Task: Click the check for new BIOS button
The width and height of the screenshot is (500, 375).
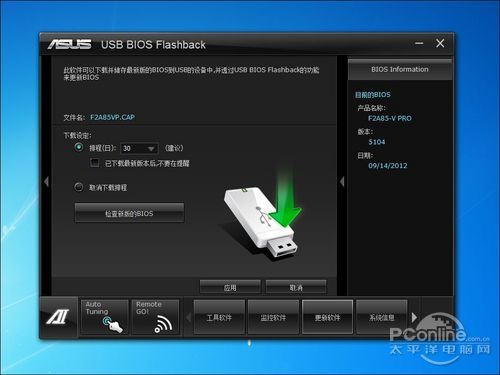Action: (x=129, y=213)
